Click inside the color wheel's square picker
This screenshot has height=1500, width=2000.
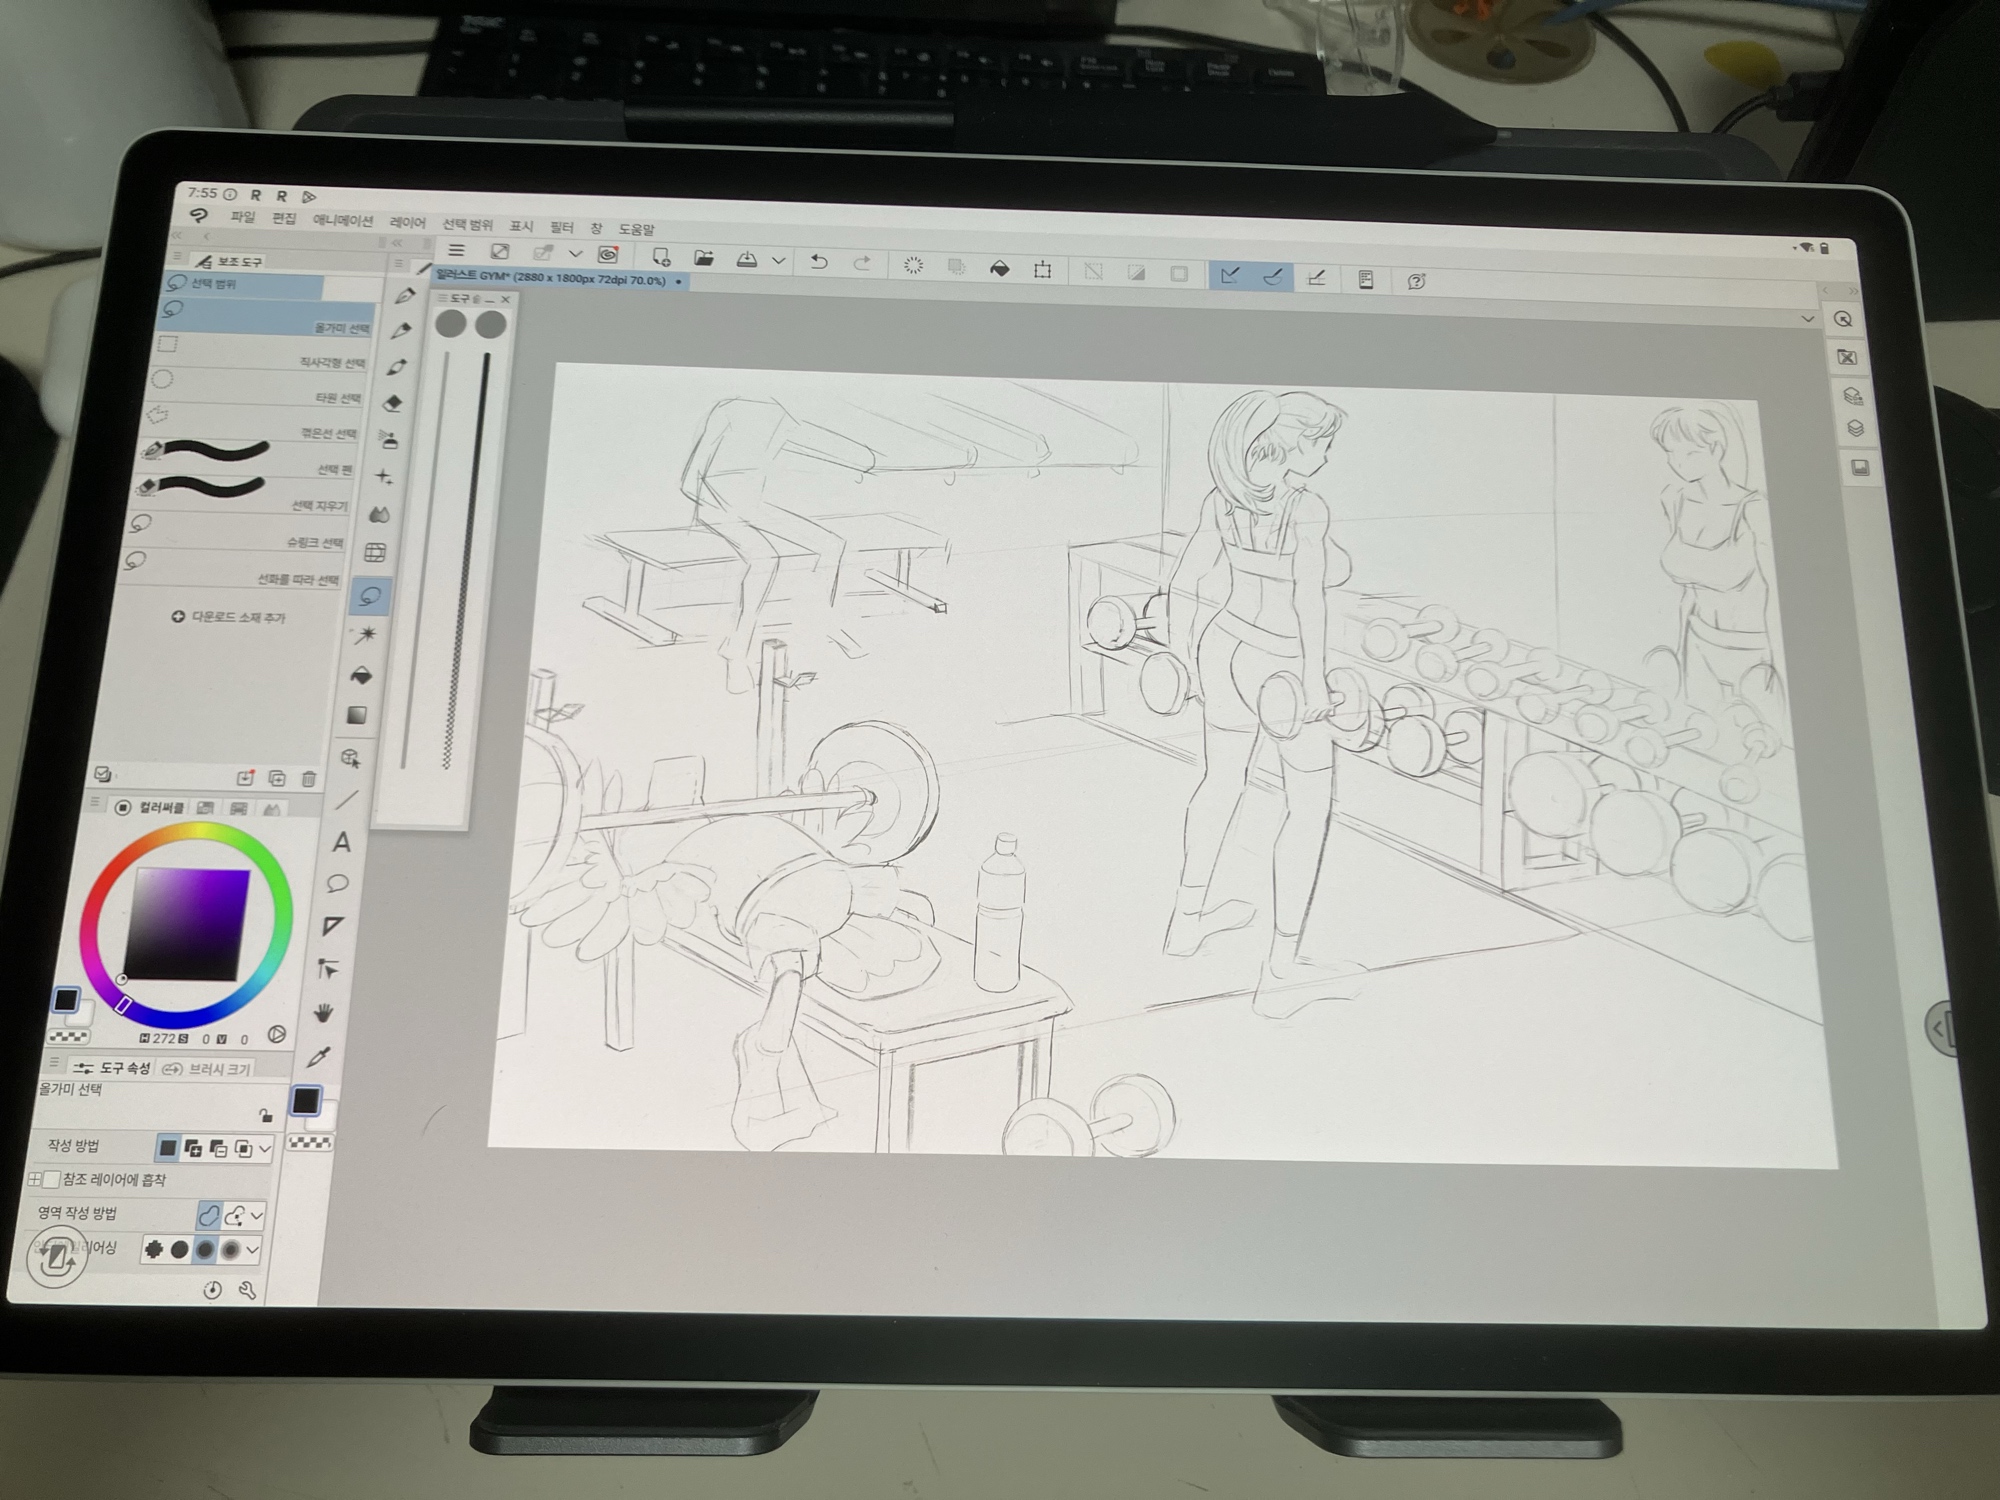click(x=188, y=922)
